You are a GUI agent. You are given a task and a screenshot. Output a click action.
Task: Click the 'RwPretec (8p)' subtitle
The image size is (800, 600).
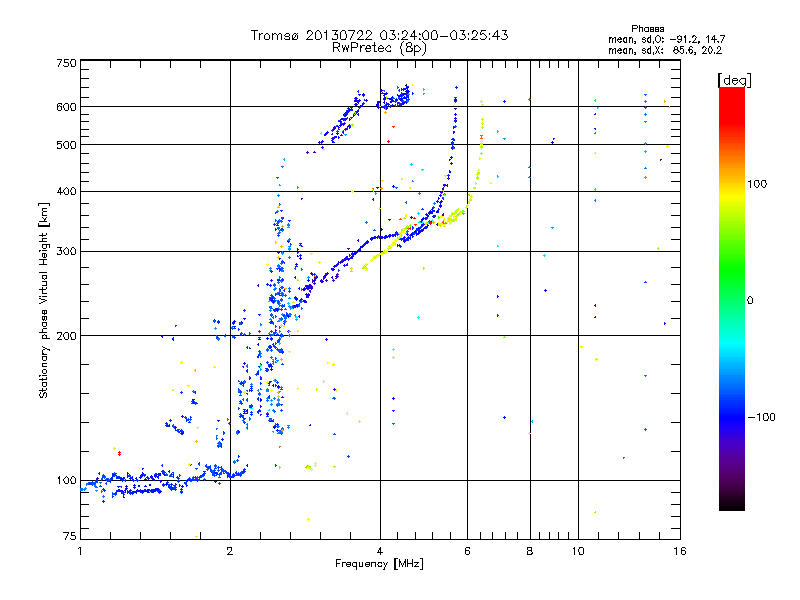[379, 48]
